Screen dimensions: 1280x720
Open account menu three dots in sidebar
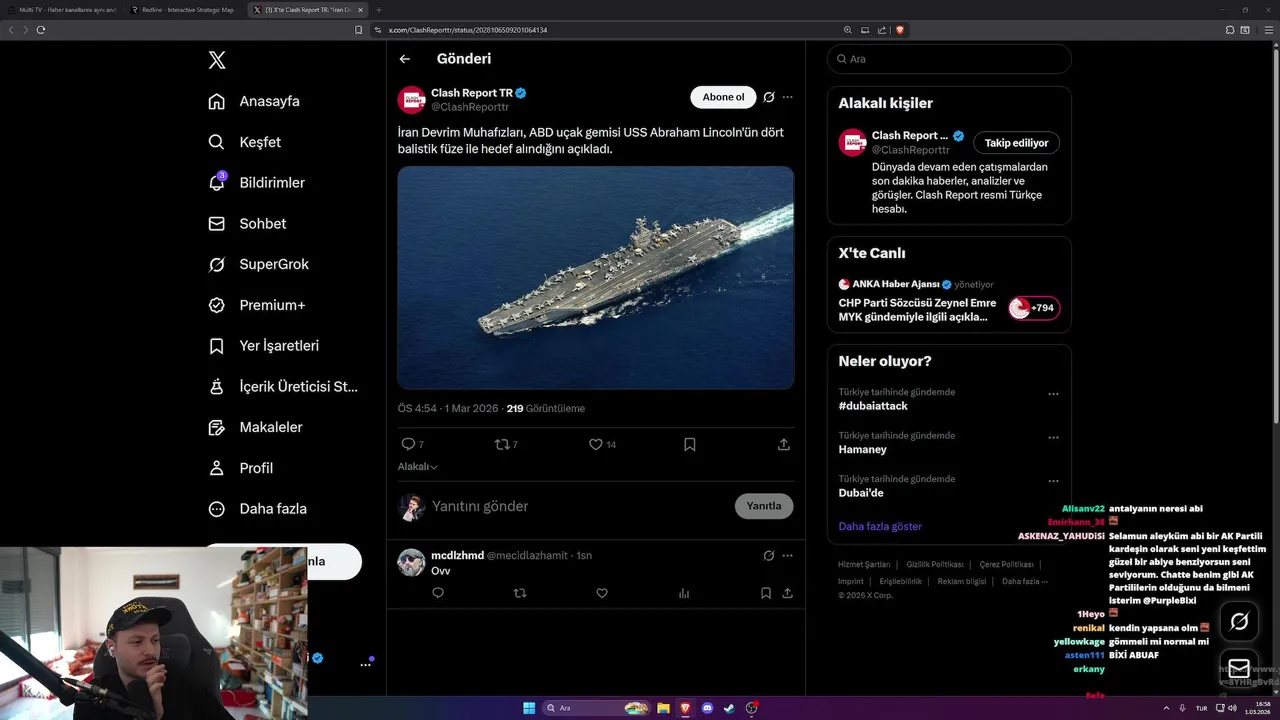tap(365, 664)
